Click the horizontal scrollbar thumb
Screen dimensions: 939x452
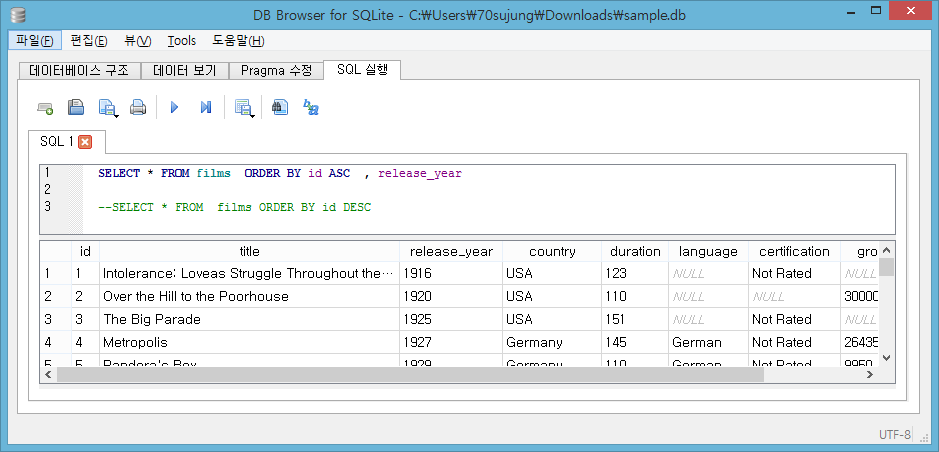click(411, 375)
